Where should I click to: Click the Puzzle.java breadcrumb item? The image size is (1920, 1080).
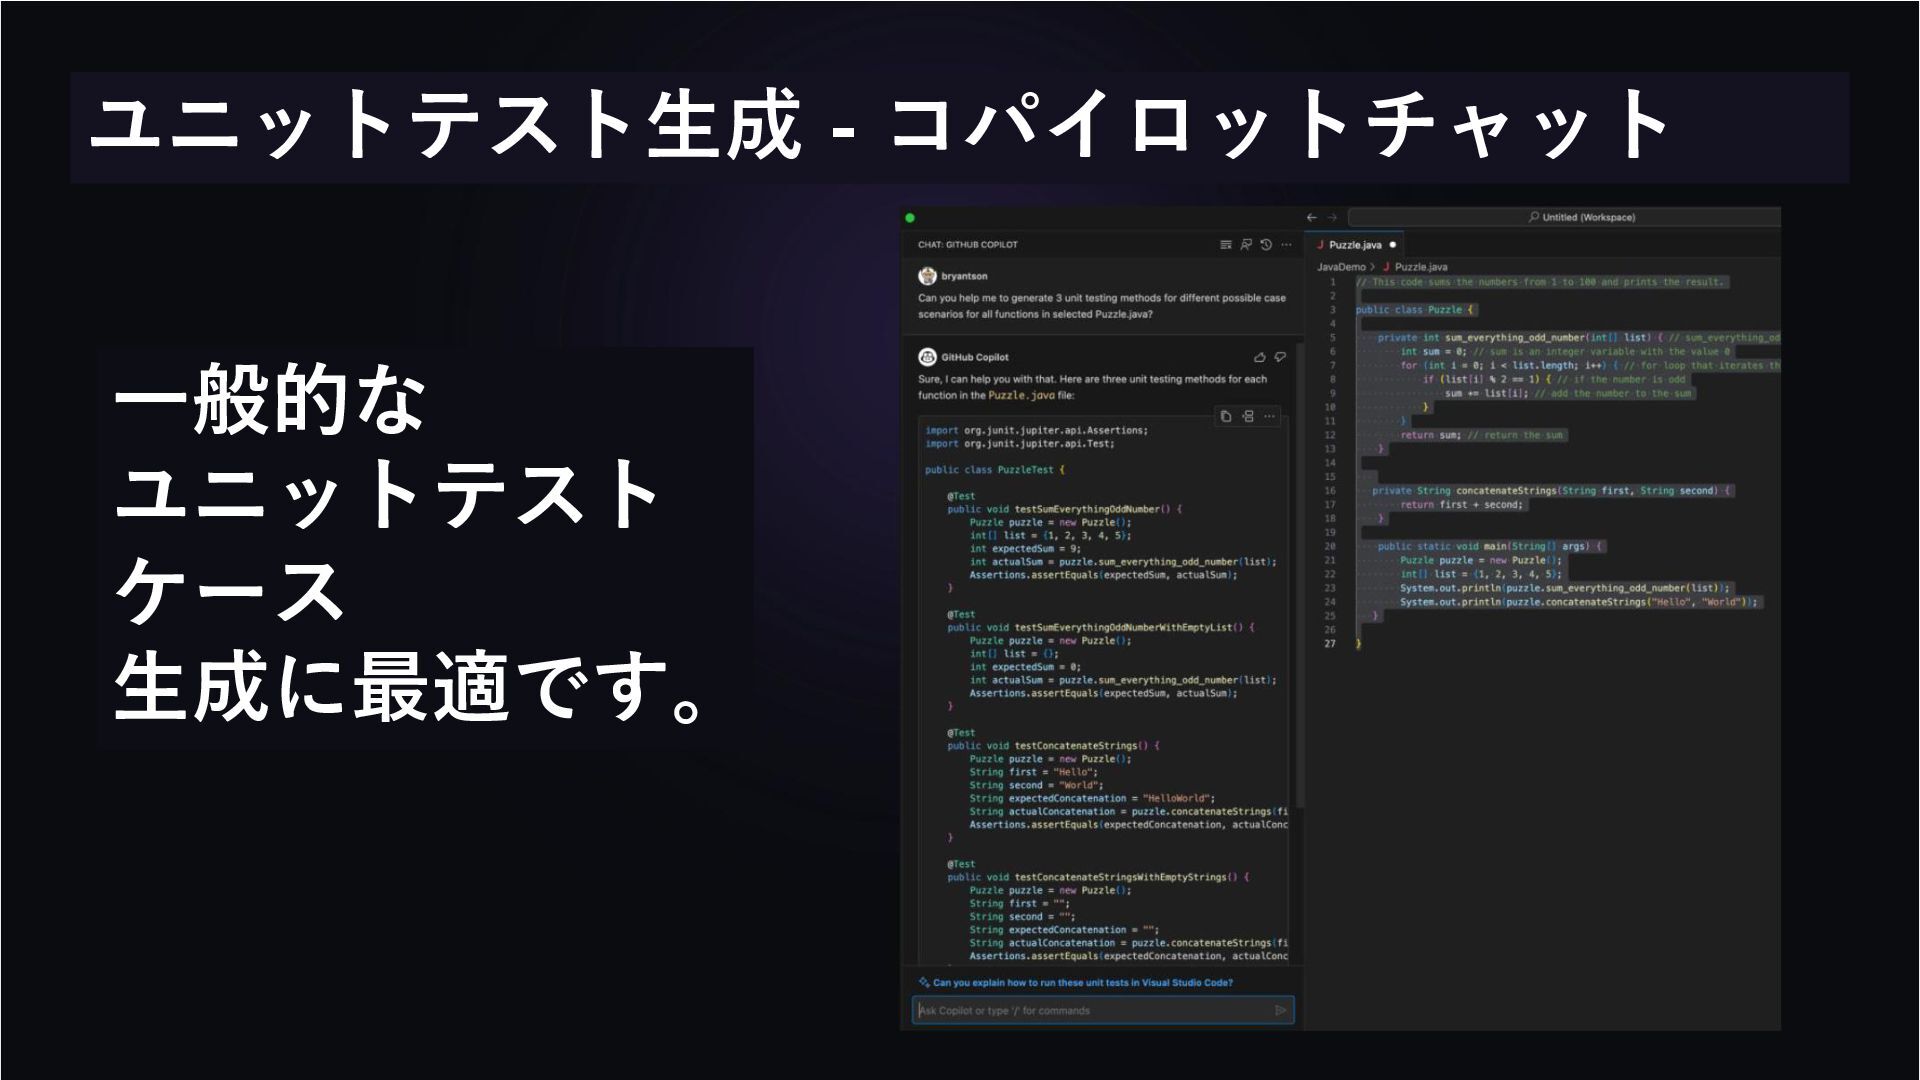point(1420,267)
